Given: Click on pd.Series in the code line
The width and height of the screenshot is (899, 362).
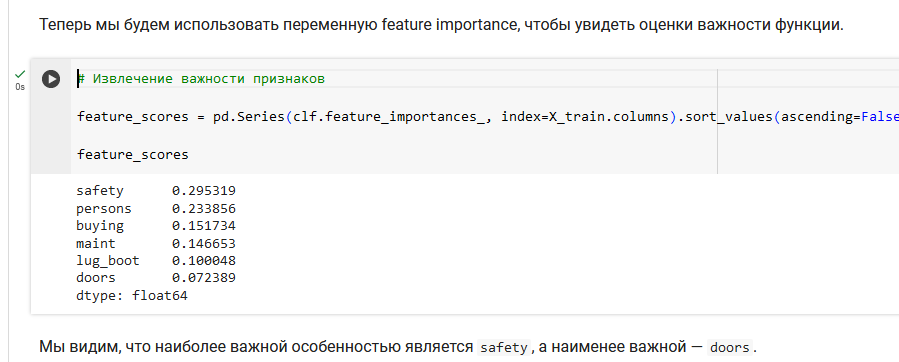Looking at the screenshot, I should [x=249, y=117].
